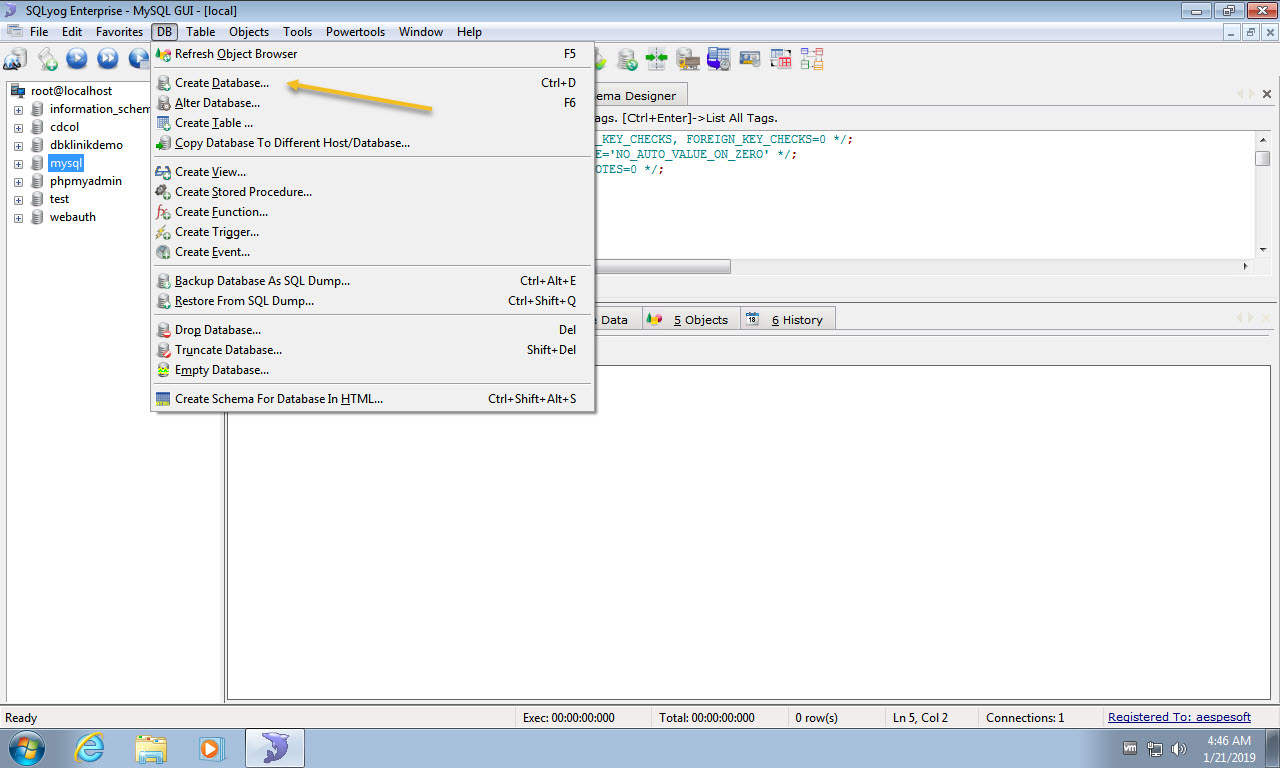This screenshot has width=1280, height=768.
Task: Click the green arrows schema sync icon
Action: point(656,59)
